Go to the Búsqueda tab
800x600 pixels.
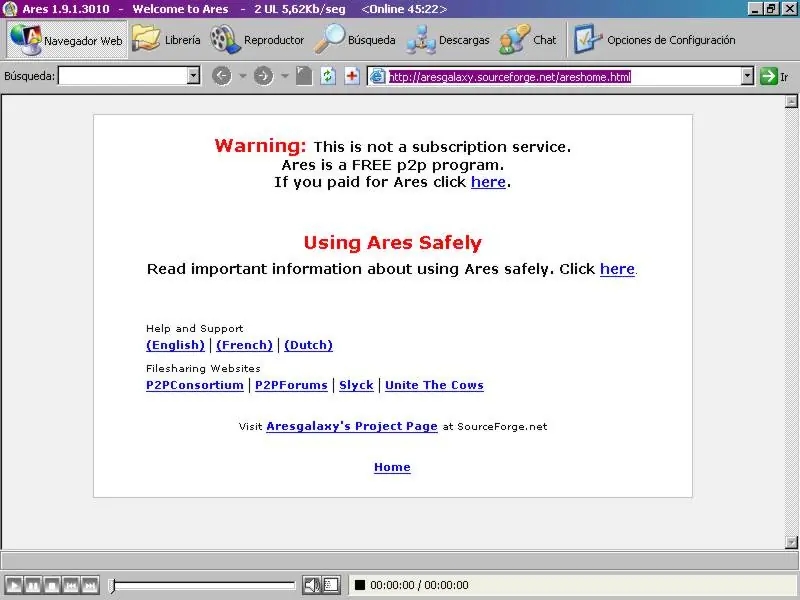pyautogui.click(x=355, y=40)
